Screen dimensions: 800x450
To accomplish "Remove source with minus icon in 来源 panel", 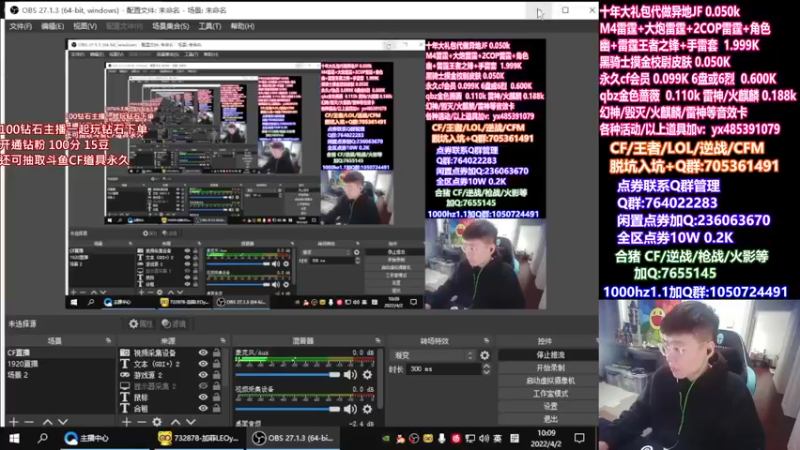I will [142, 422].
